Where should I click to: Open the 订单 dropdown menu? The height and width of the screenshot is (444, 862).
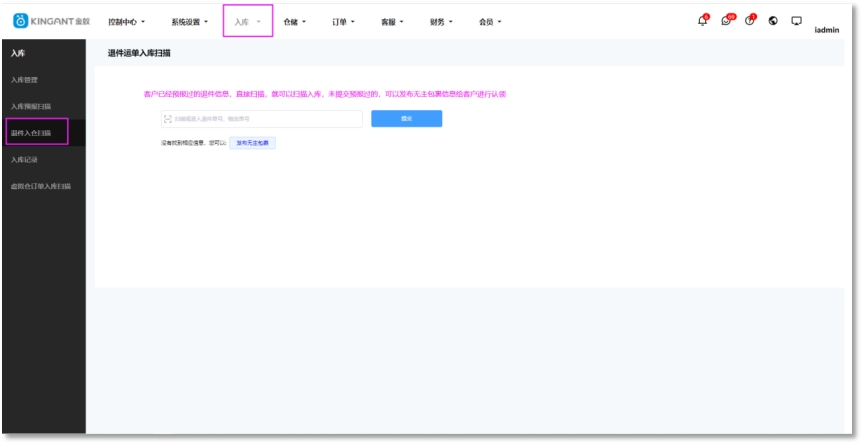pos(344,21)
